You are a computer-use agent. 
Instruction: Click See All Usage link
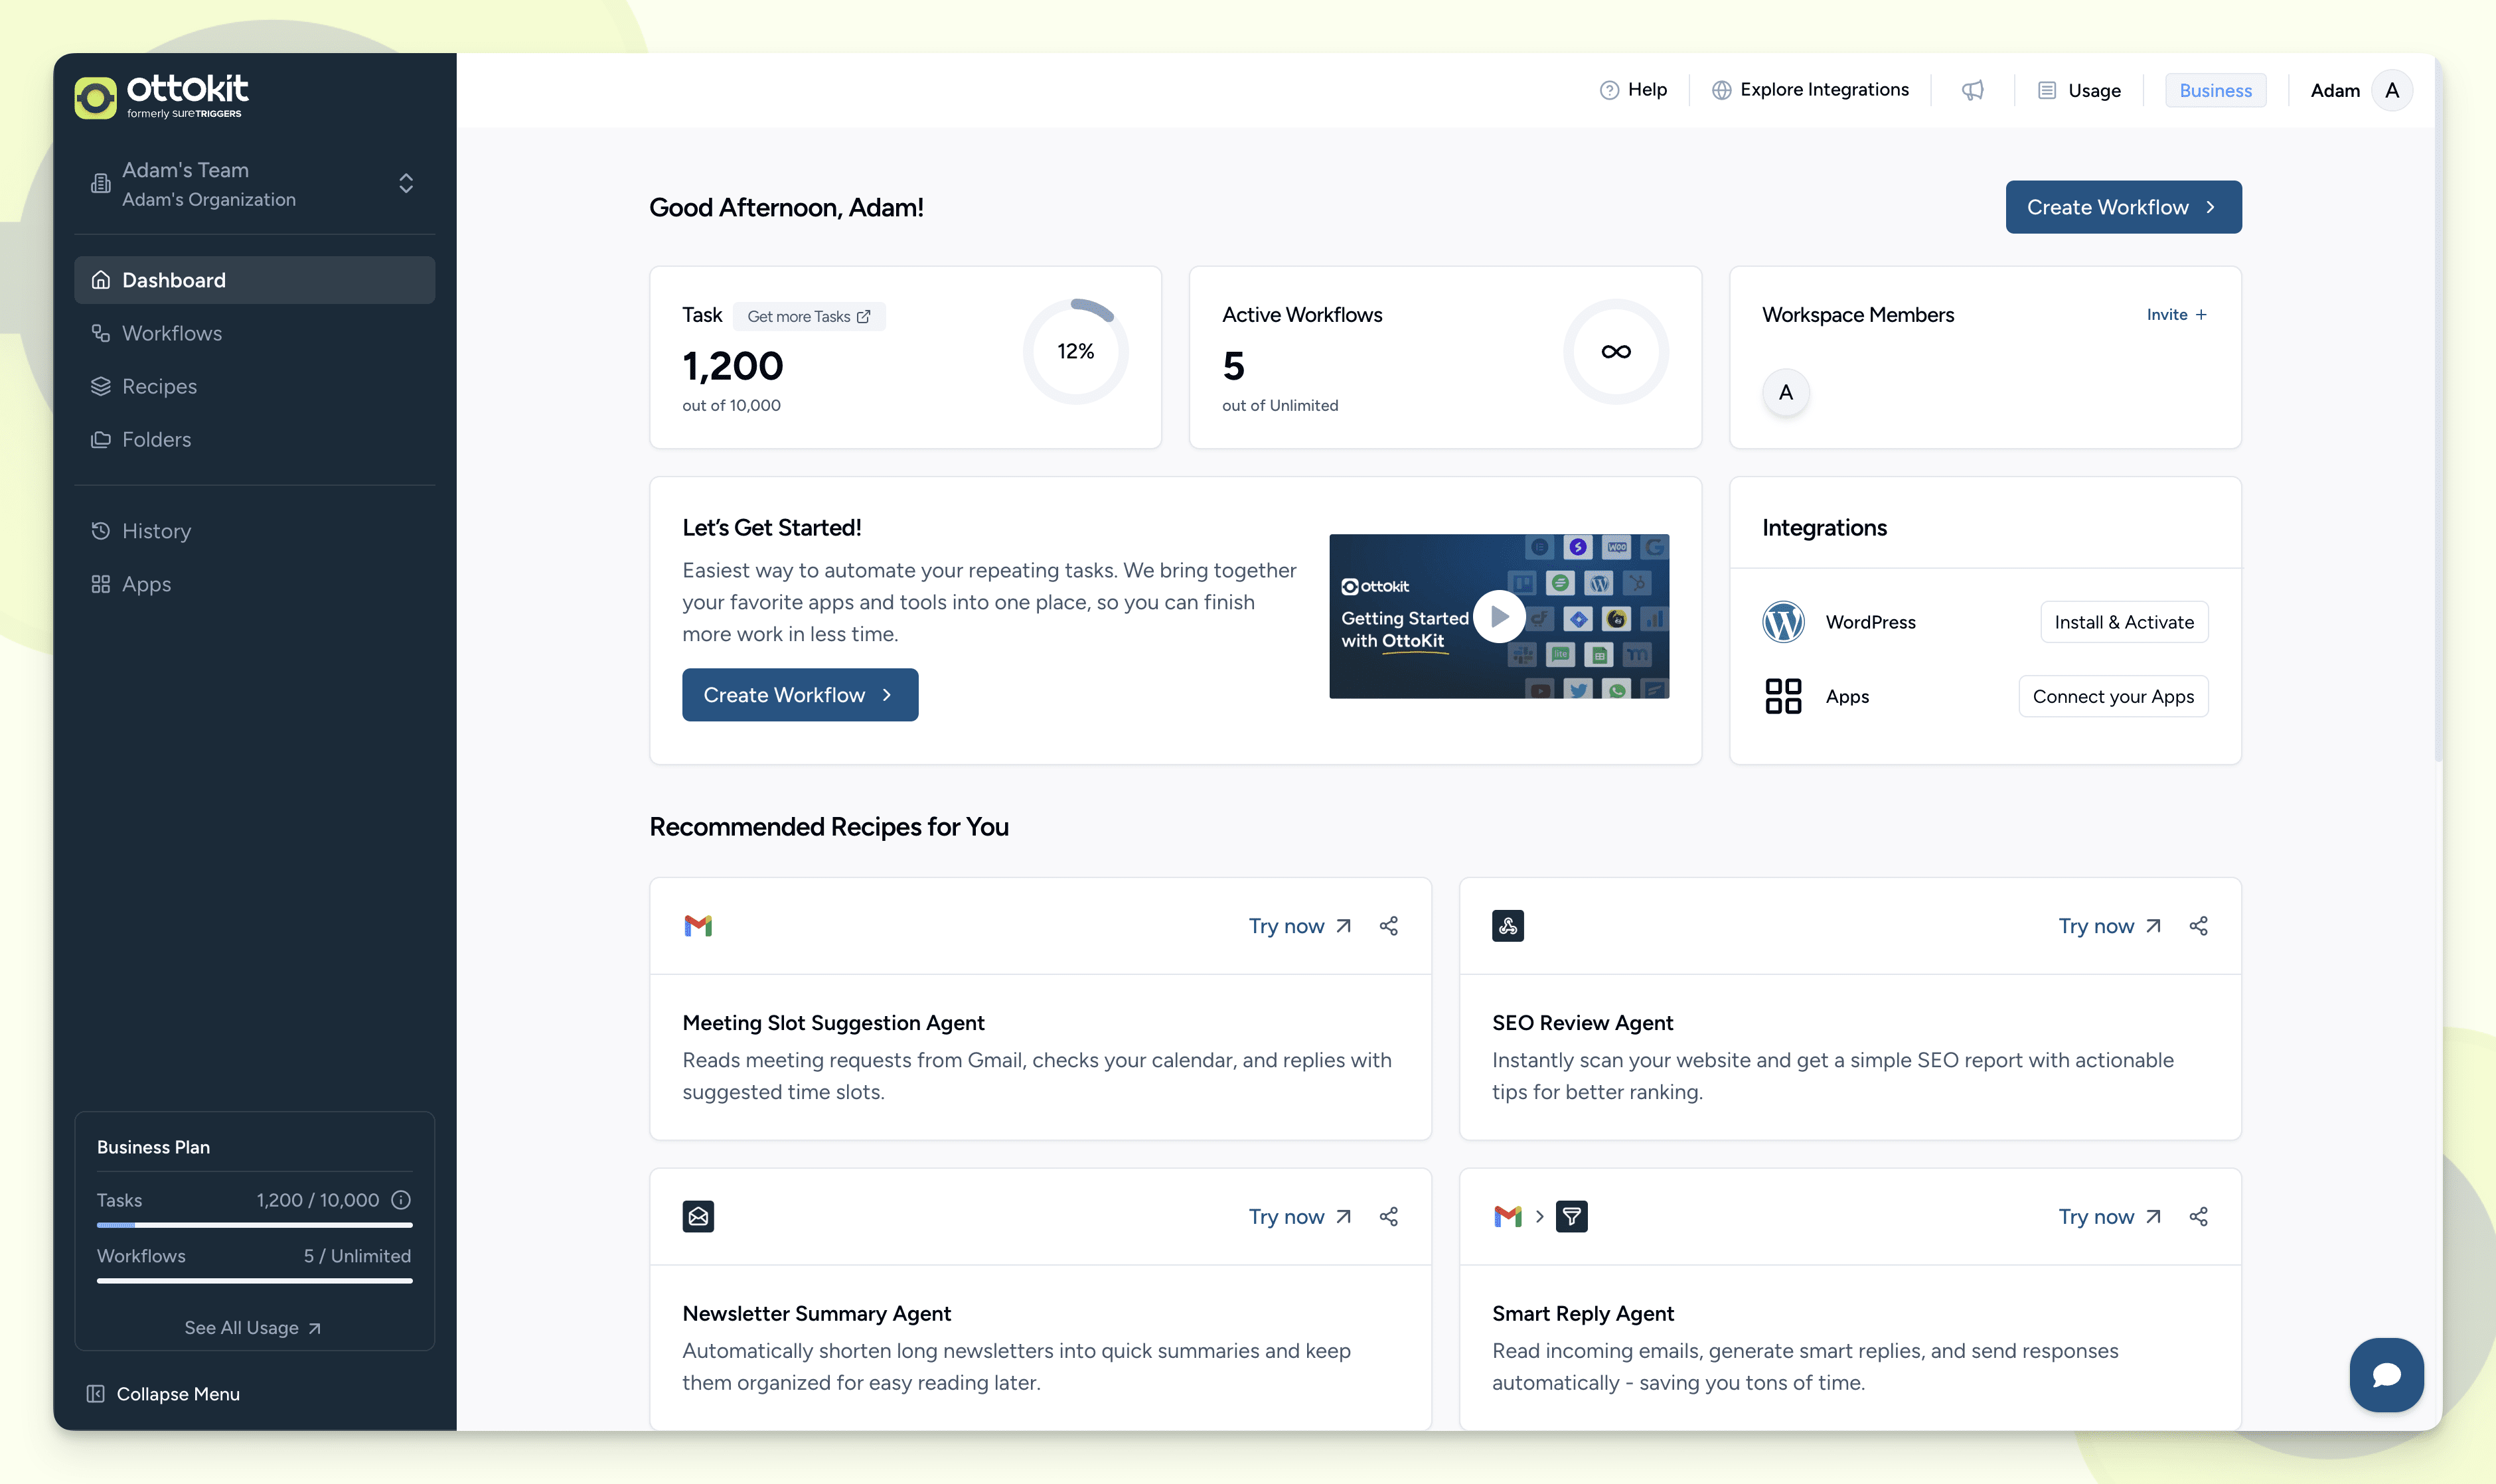coord(253,1328)
